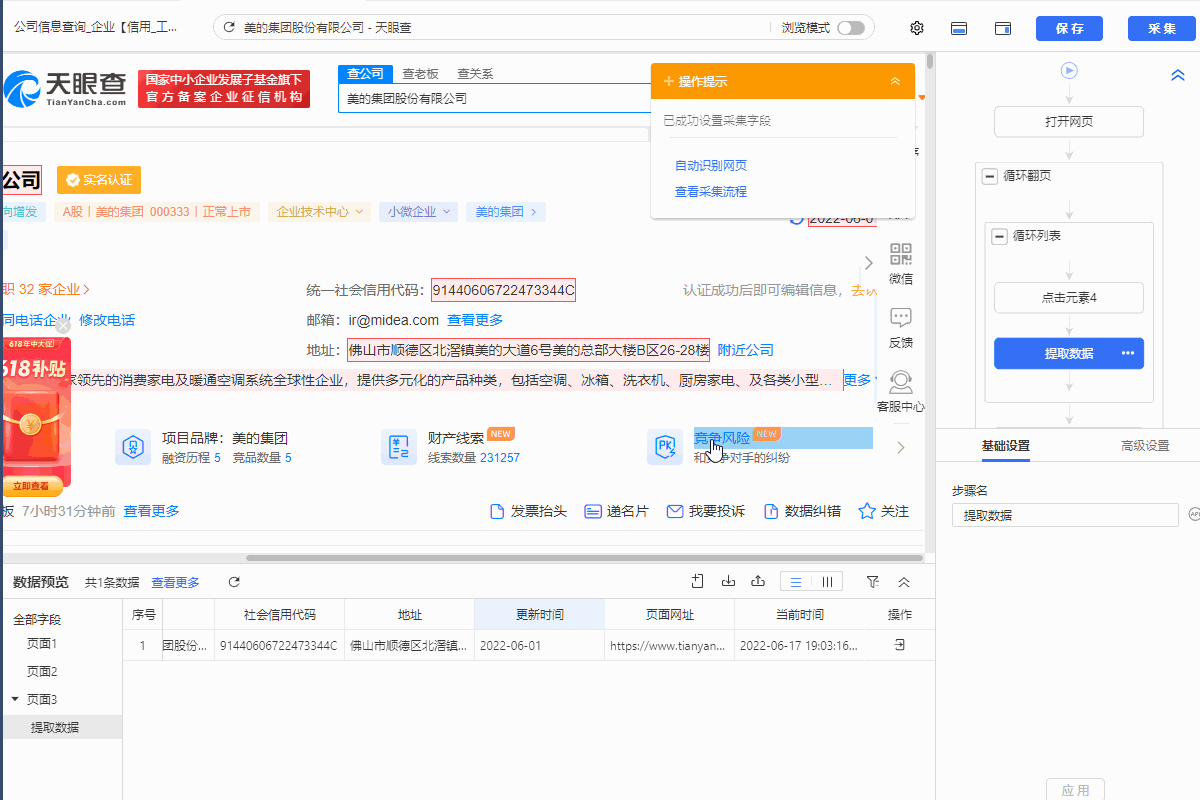Click the reload icon in the address bar
This screenshot has height=800, width=1200.
[x=230, y=28]
